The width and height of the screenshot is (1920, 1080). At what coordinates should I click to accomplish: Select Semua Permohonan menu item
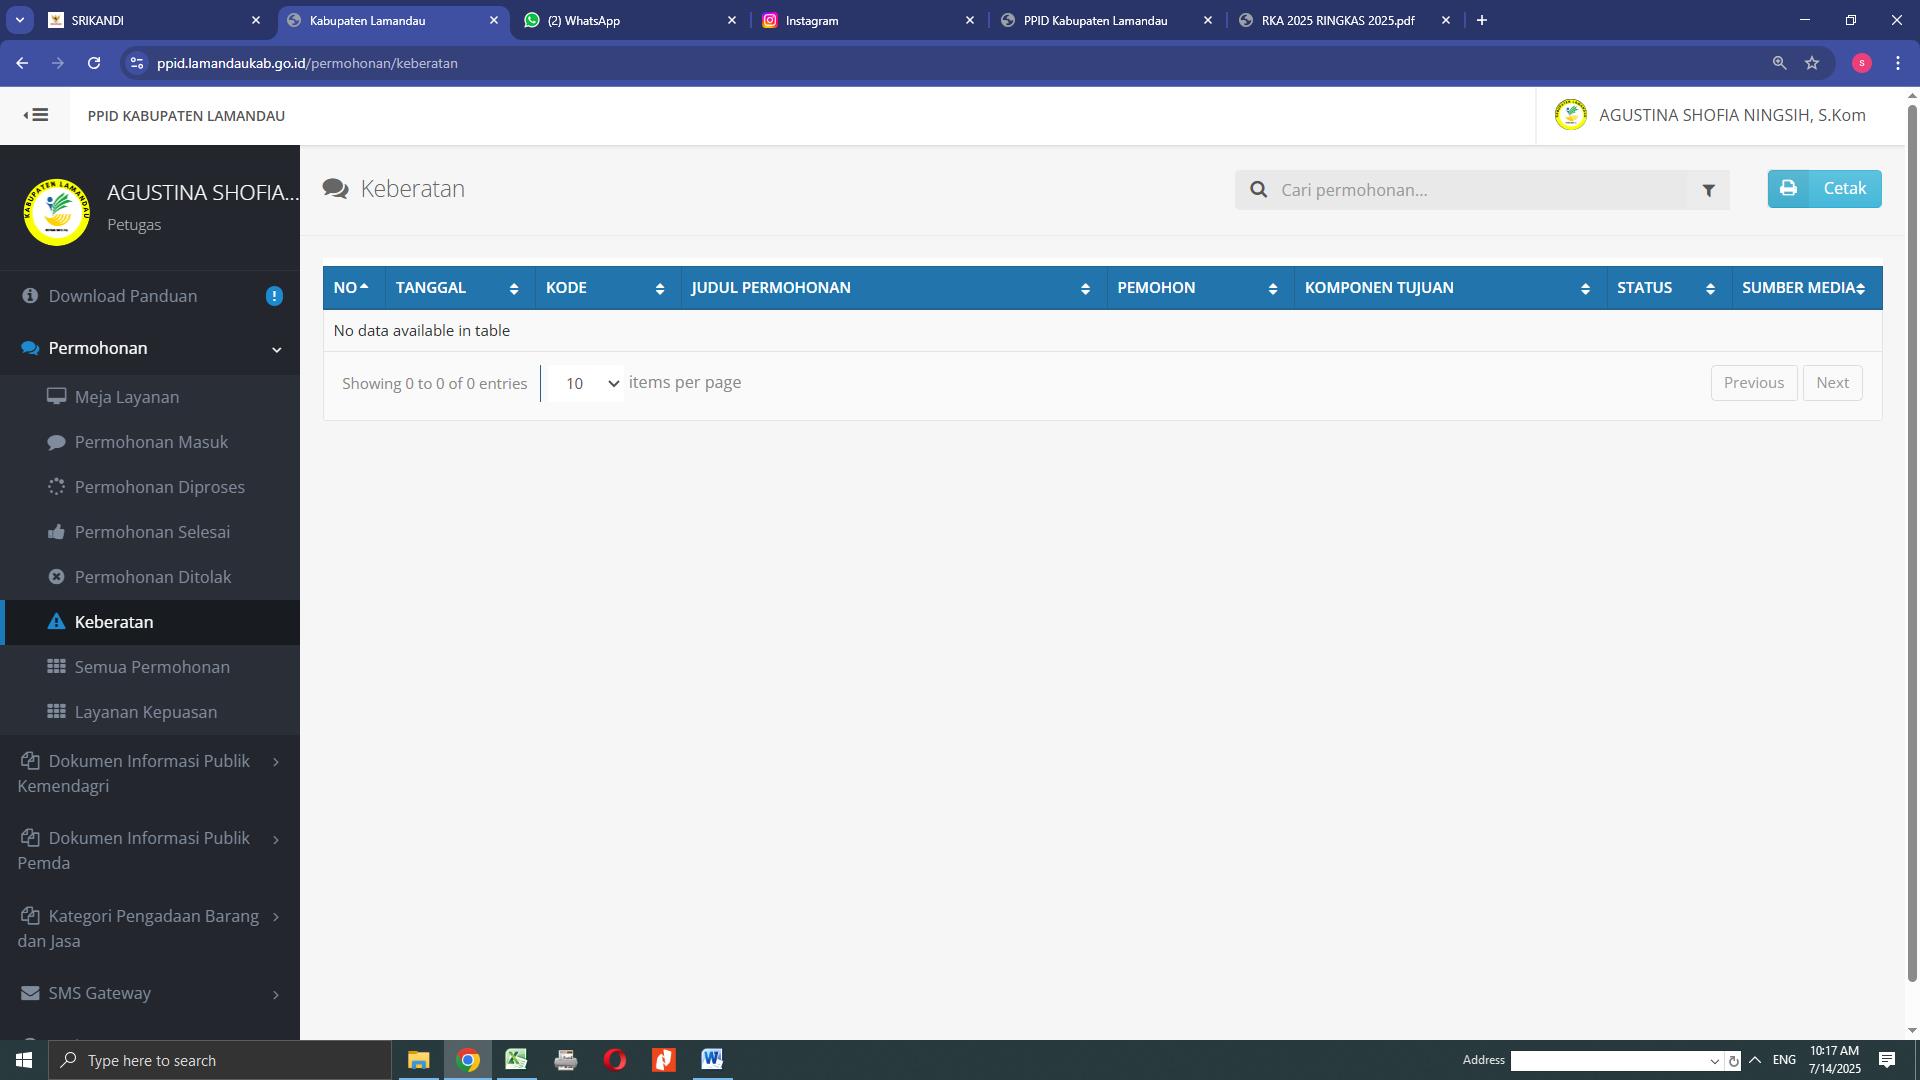[x=152, y=667]
